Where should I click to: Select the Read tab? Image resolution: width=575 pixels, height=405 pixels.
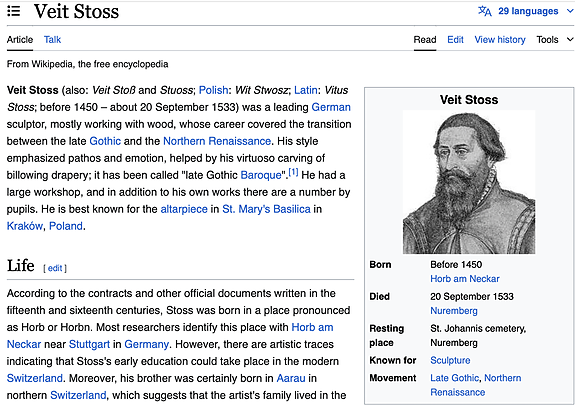[x=425, y=39]
